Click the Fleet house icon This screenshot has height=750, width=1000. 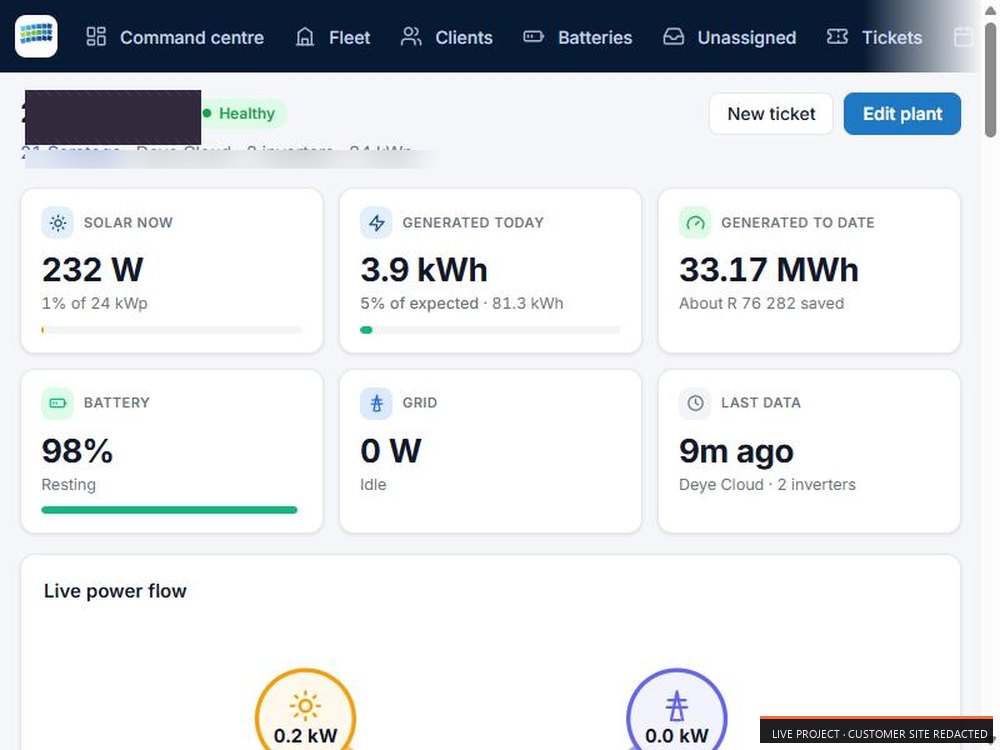[305, 36]
